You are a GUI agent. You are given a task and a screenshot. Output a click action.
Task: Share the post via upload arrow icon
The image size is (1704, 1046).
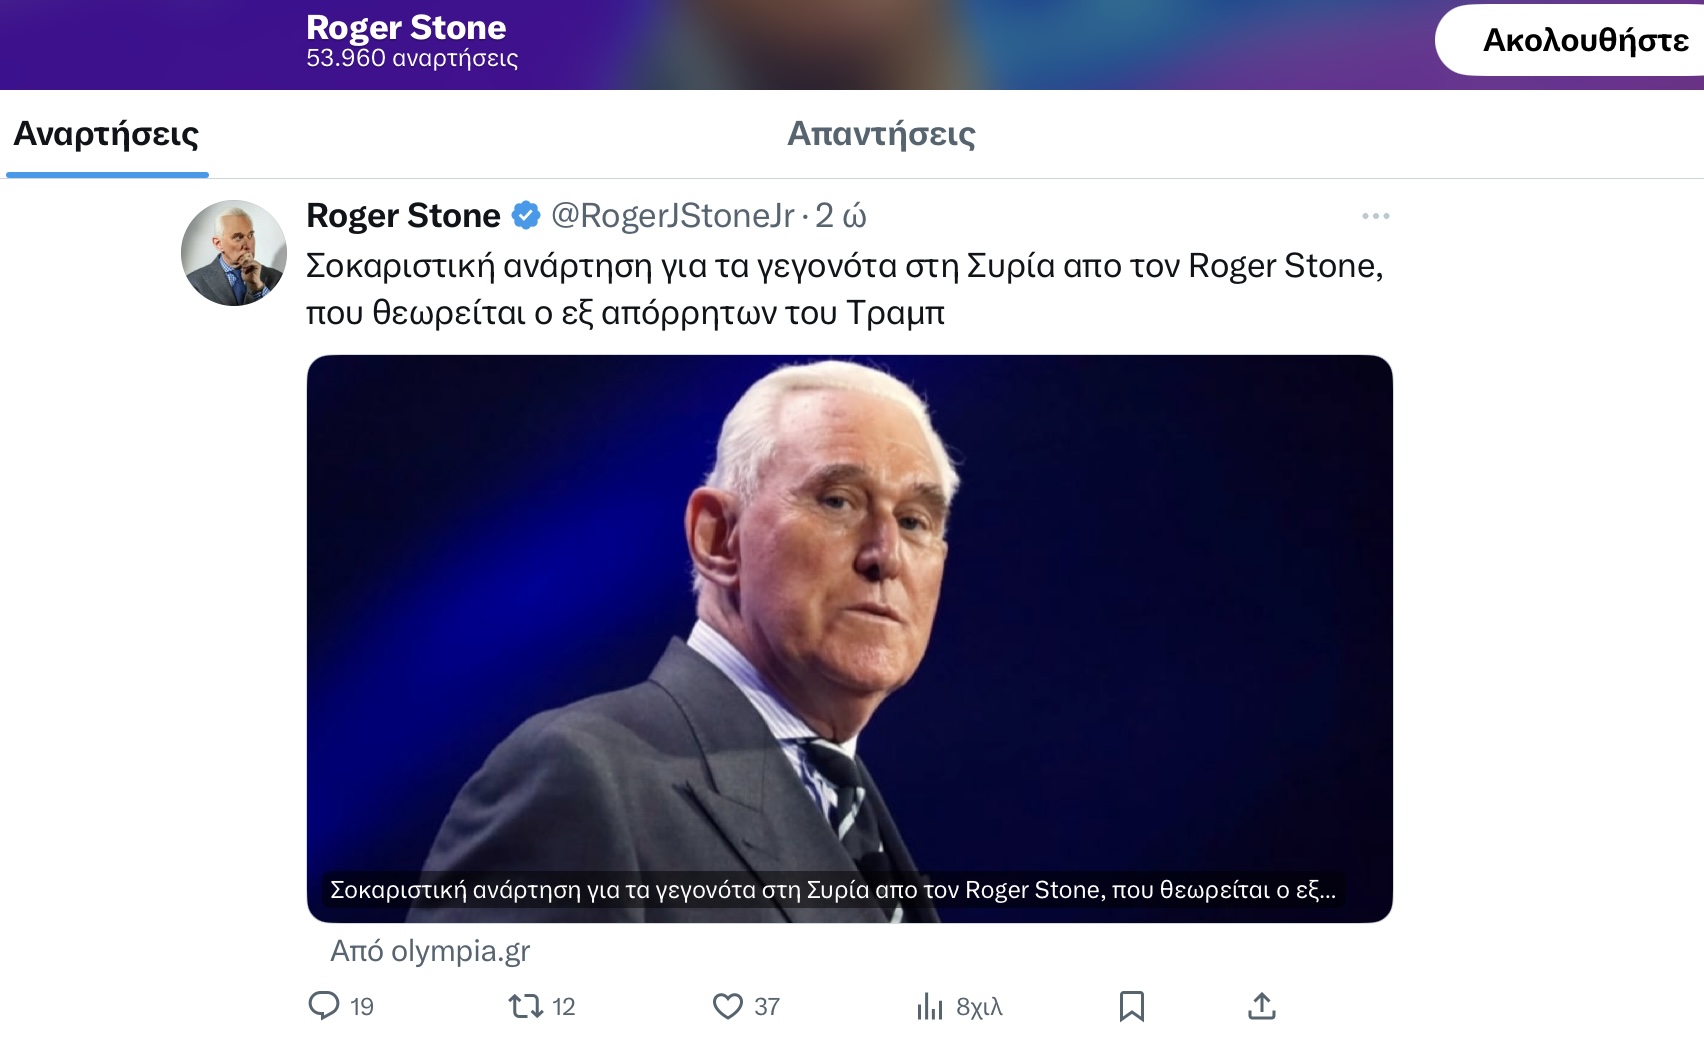(x=1262, y=1006)
